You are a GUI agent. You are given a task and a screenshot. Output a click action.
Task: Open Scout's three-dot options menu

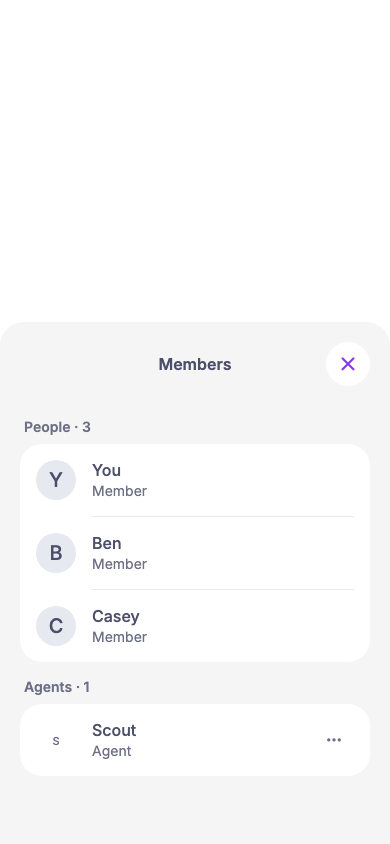[x=334, y=740]
